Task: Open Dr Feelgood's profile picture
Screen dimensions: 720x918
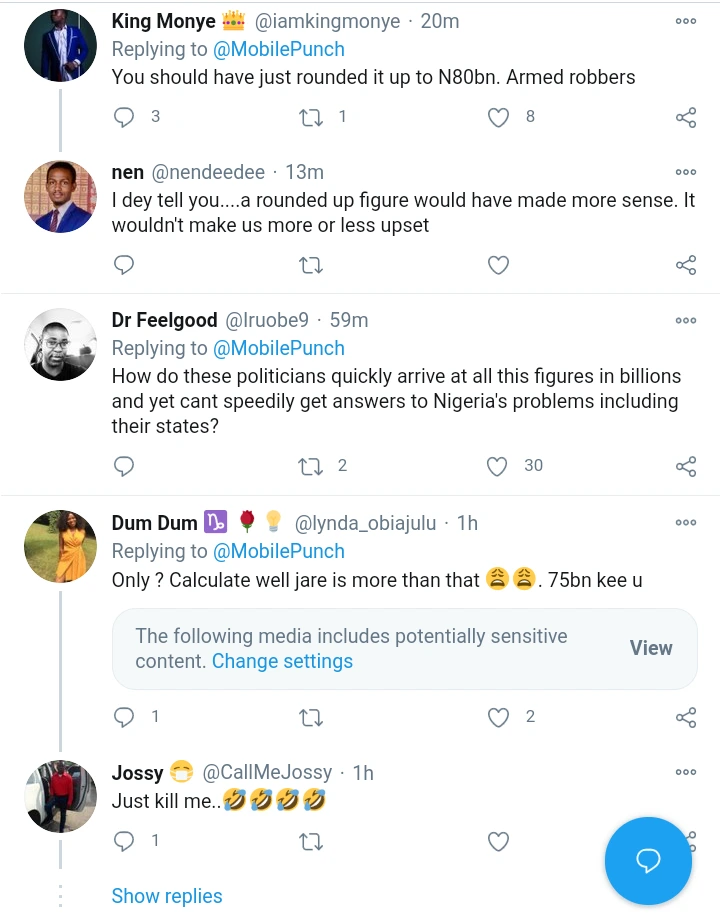Action: coord(60,345)
